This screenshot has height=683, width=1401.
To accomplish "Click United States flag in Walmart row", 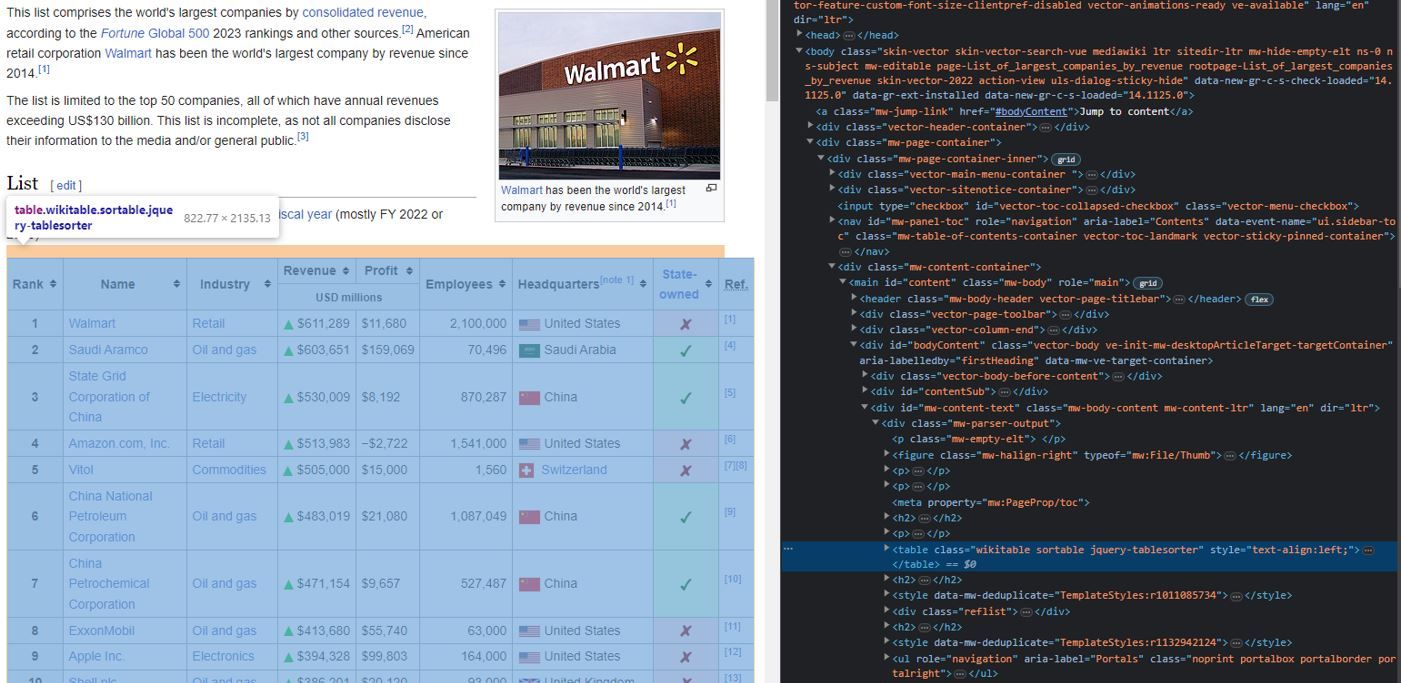I will 529,324.
